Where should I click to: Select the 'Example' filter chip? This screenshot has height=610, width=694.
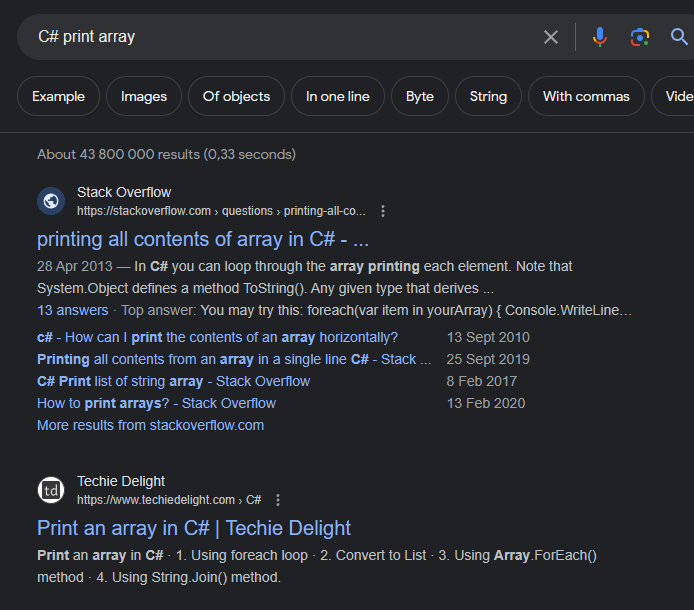coord(58,96)
